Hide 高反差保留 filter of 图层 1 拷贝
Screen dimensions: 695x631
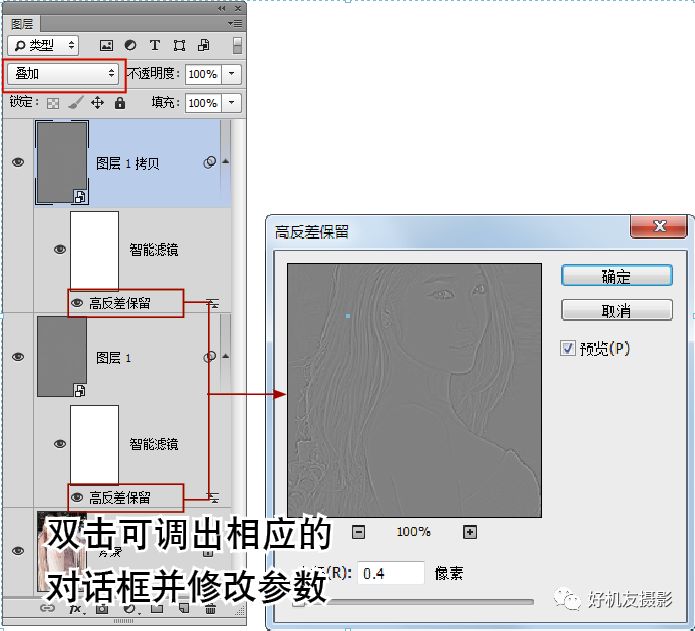pyautogui.click(x=77, y=303)
